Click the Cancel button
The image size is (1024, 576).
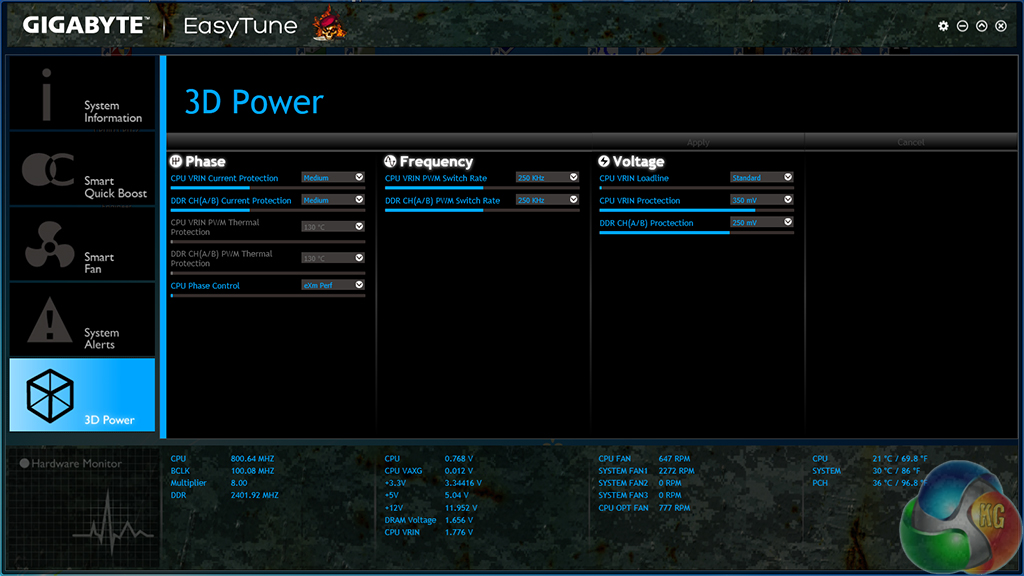pyautogui.click(x=911, y=142)
